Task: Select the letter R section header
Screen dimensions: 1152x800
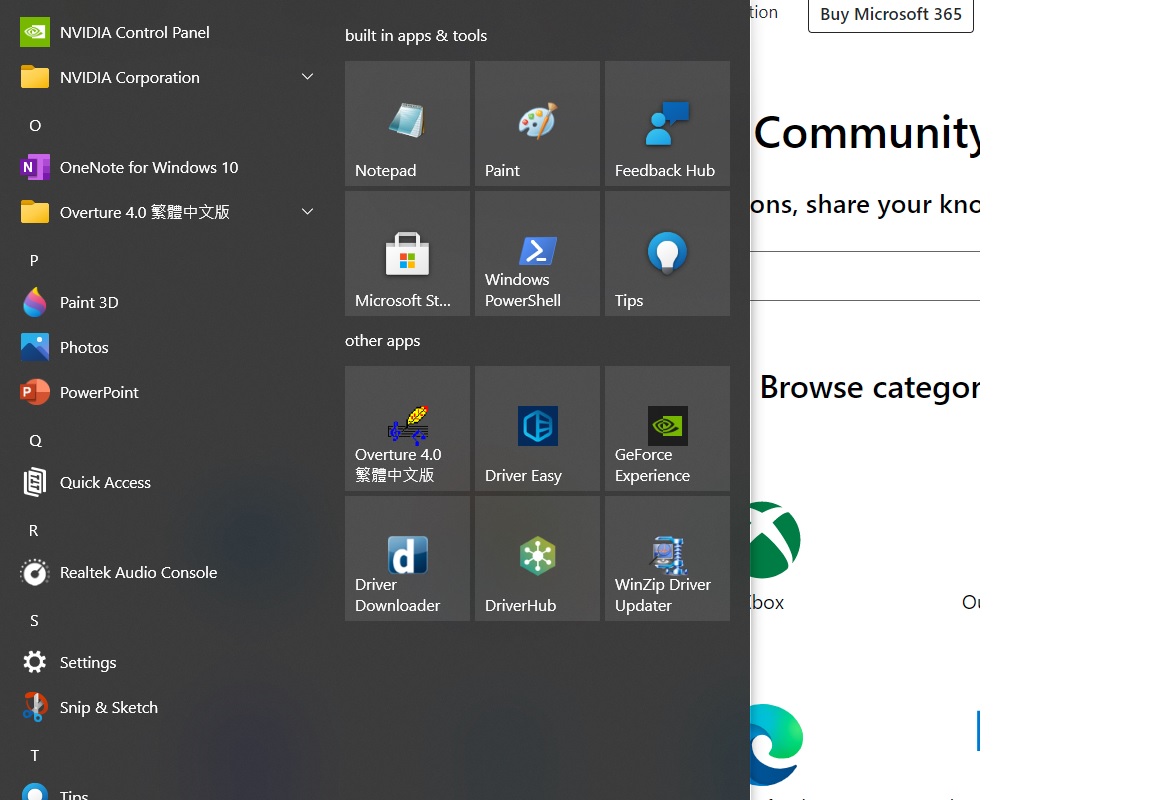Action: 34,530
